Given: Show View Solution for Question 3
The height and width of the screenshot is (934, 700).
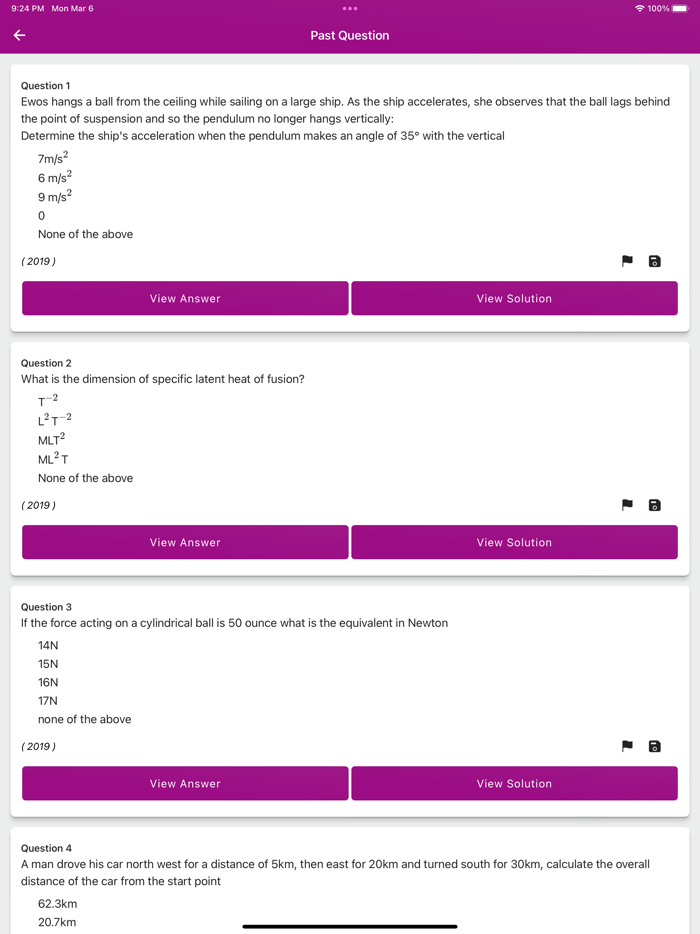Looking at the screenshot, I should pyautogui.click(x=514, y=783).
